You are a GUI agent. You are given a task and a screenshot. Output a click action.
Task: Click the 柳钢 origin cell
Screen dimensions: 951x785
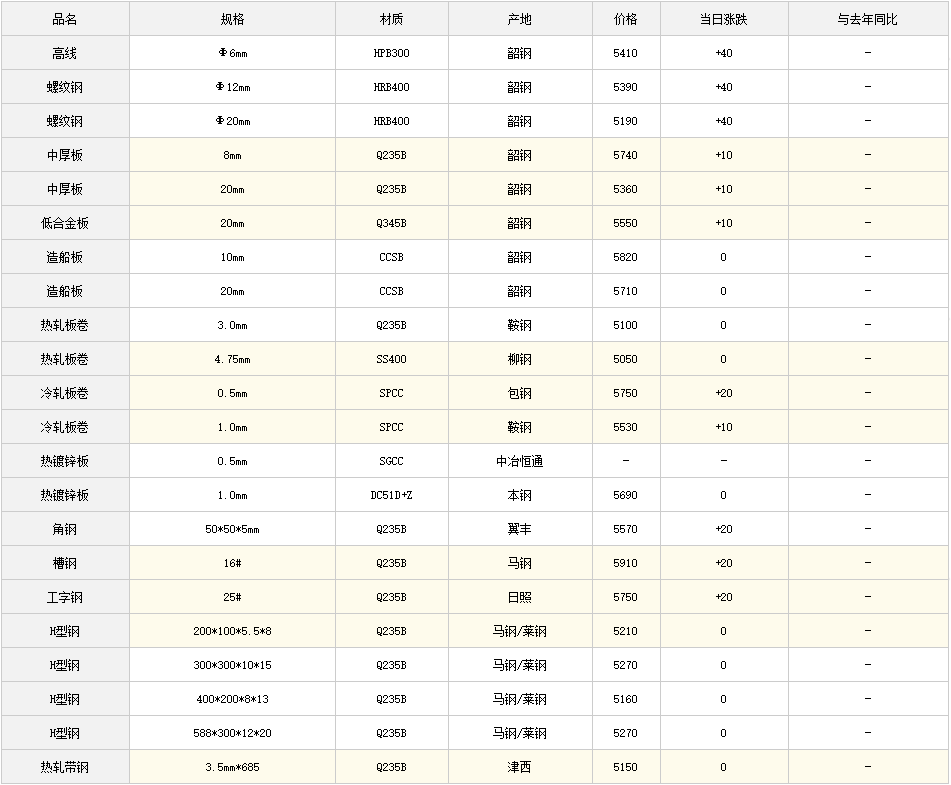pyautogui.click(x=520, y=359)
